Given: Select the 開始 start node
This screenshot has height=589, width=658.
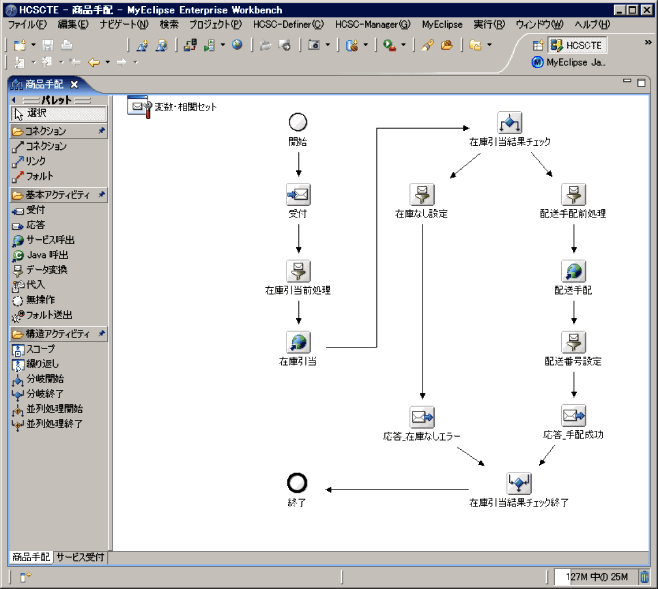Looking at the screenshot, I should [x=298, y=122].
